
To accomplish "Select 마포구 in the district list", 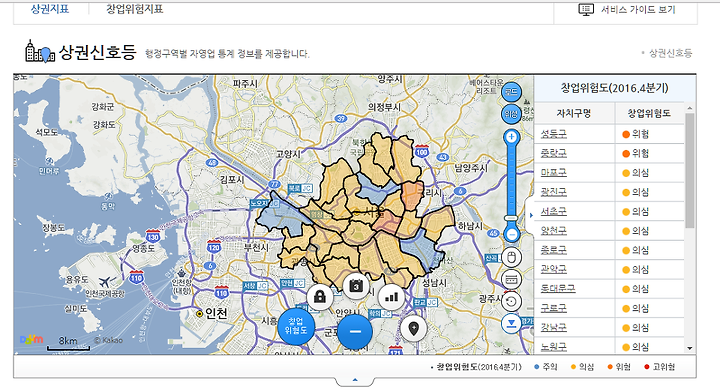I will pyautogui.click(x=553, y=173).
